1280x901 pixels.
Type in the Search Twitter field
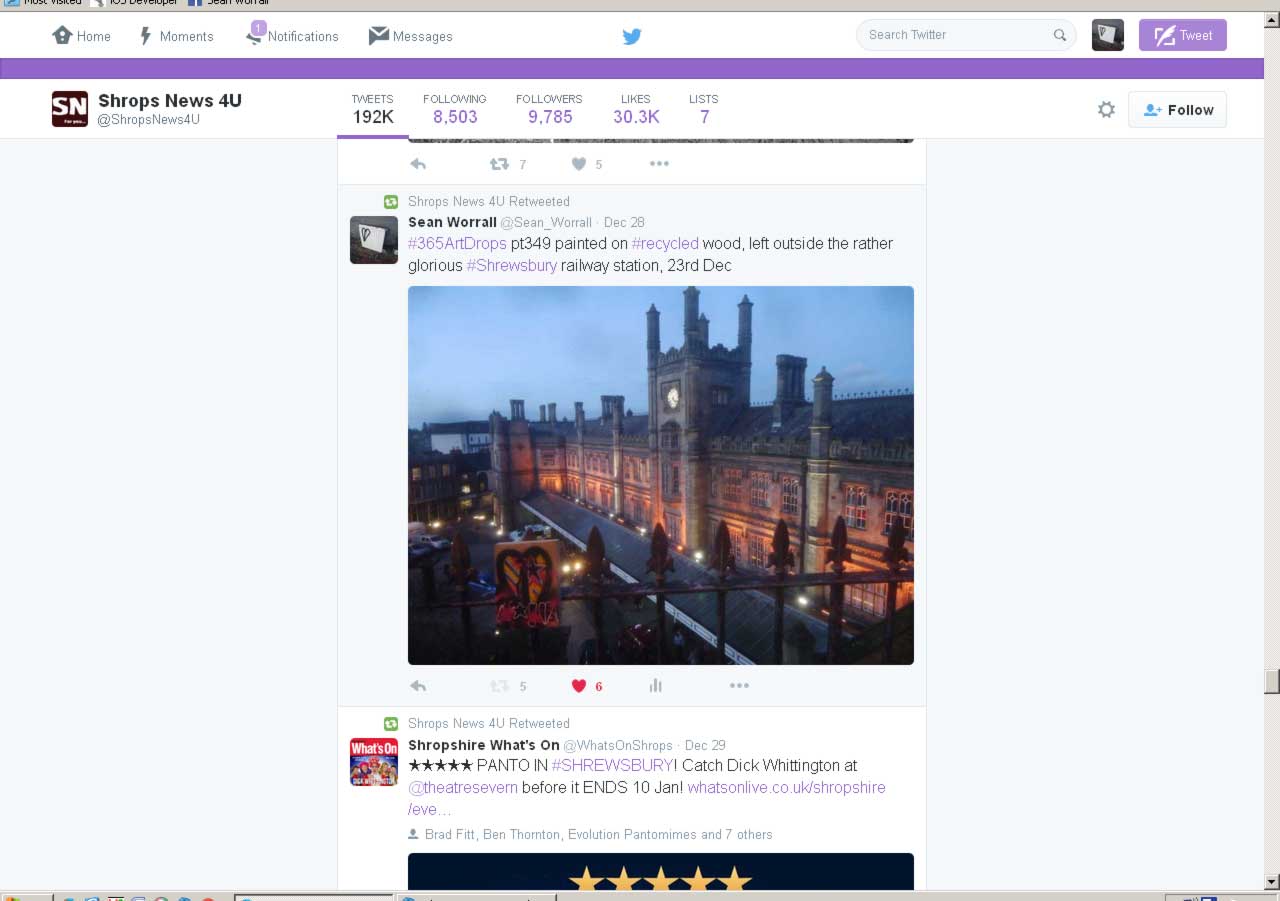pos(955,35)
